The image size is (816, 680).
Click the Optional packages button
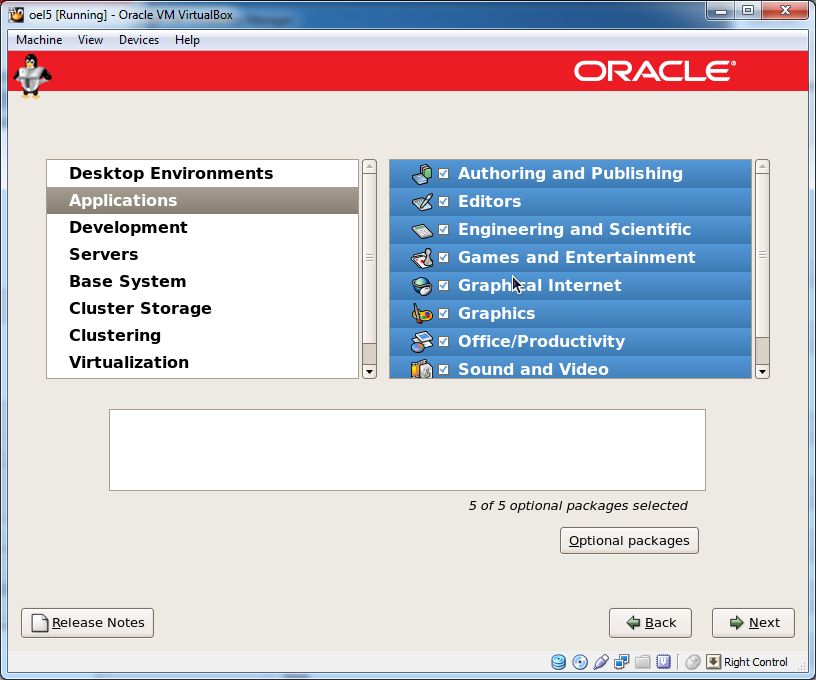[x=629, y=541]
